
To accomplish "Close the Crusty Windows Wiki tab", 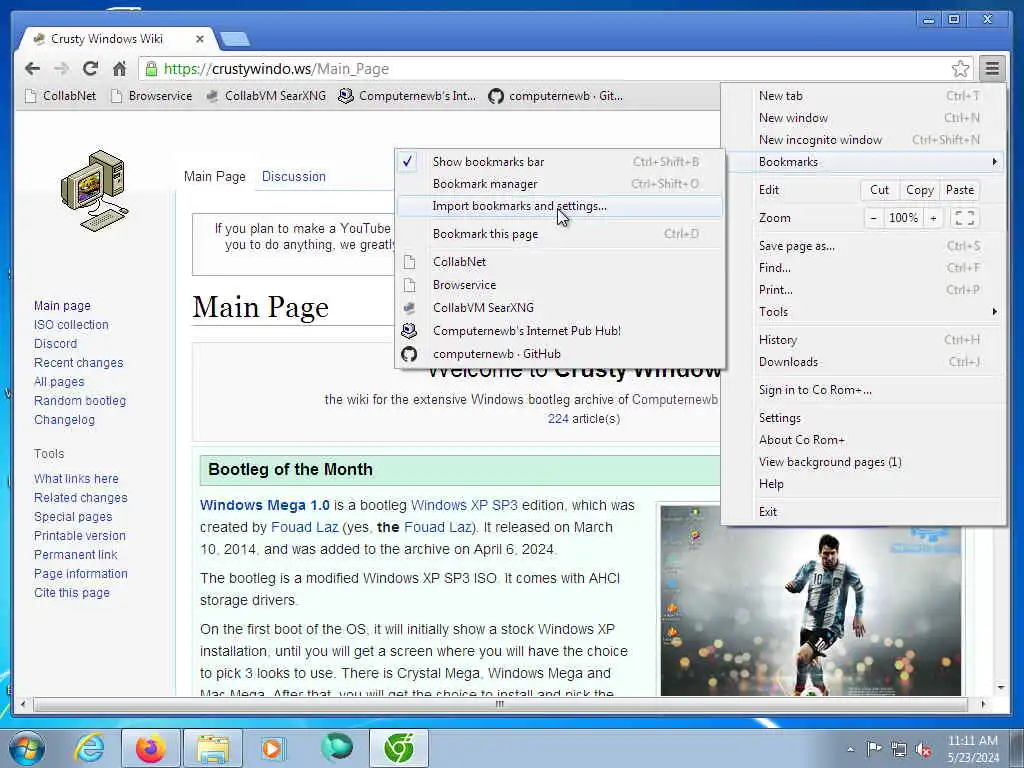I will [x=200, y=39].
